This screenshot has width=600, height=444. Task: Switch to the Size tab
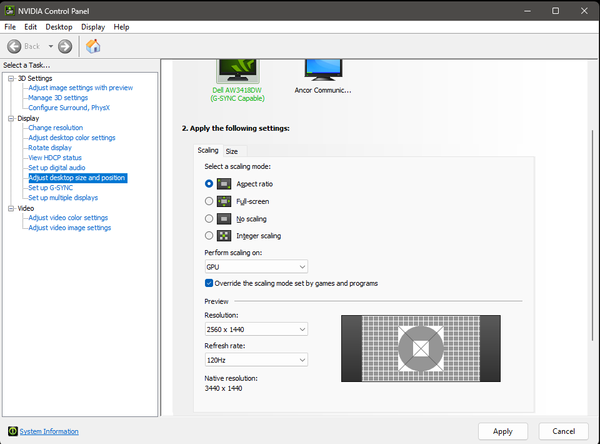[231, 151]
